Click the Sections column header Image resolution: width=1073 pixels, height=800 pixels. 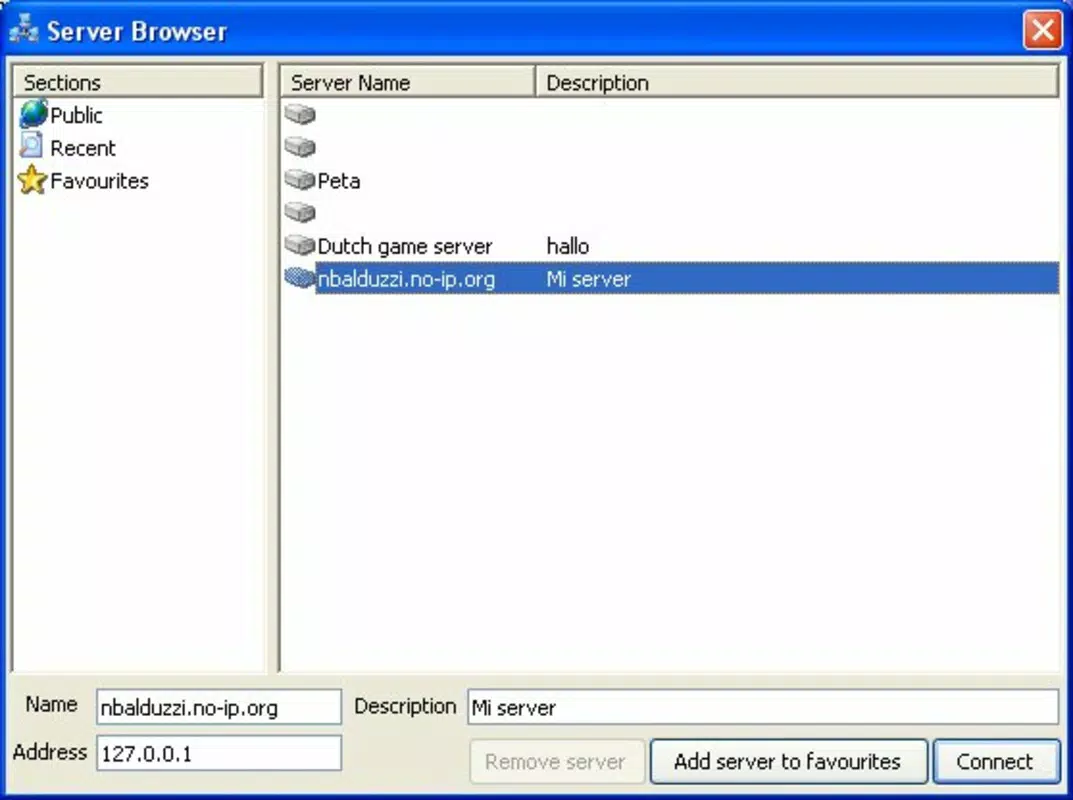pyautogui.click(x=138, y=82)
